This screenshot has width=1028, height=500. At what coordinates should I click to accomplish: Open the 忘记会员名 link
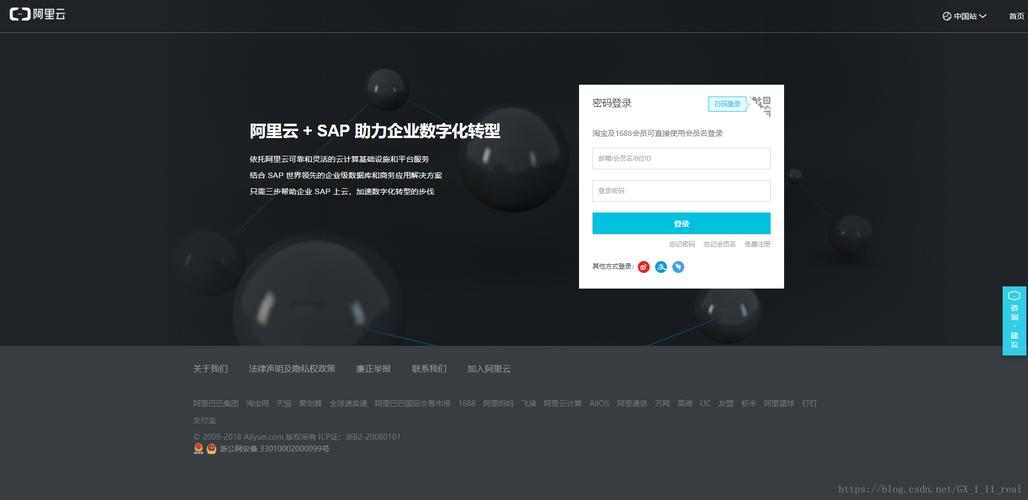pyautogui.click(x=720, y=244)
